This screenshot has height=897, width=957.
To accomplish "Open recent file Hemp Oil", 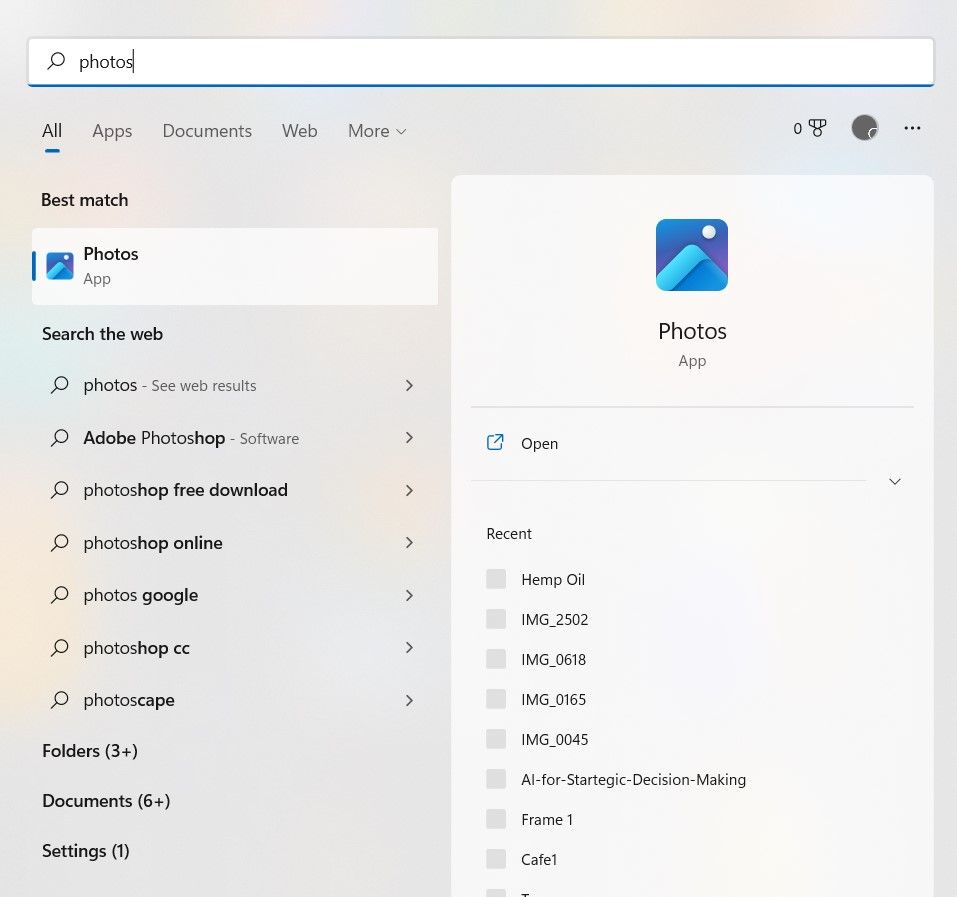I will click(x=553, y=579).
